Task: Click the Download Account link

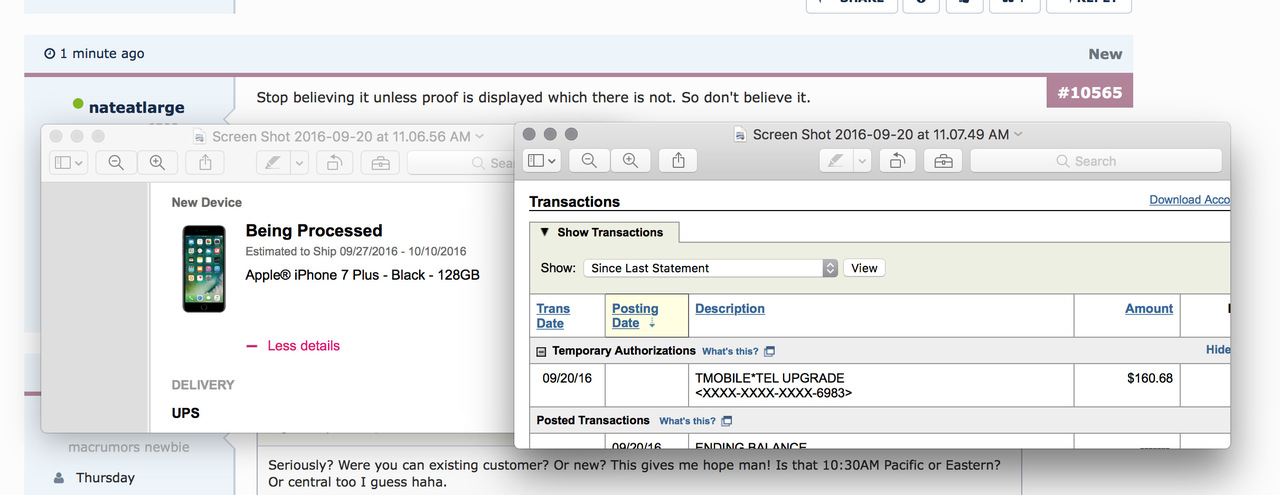Action: click(x=1189, y=200)
